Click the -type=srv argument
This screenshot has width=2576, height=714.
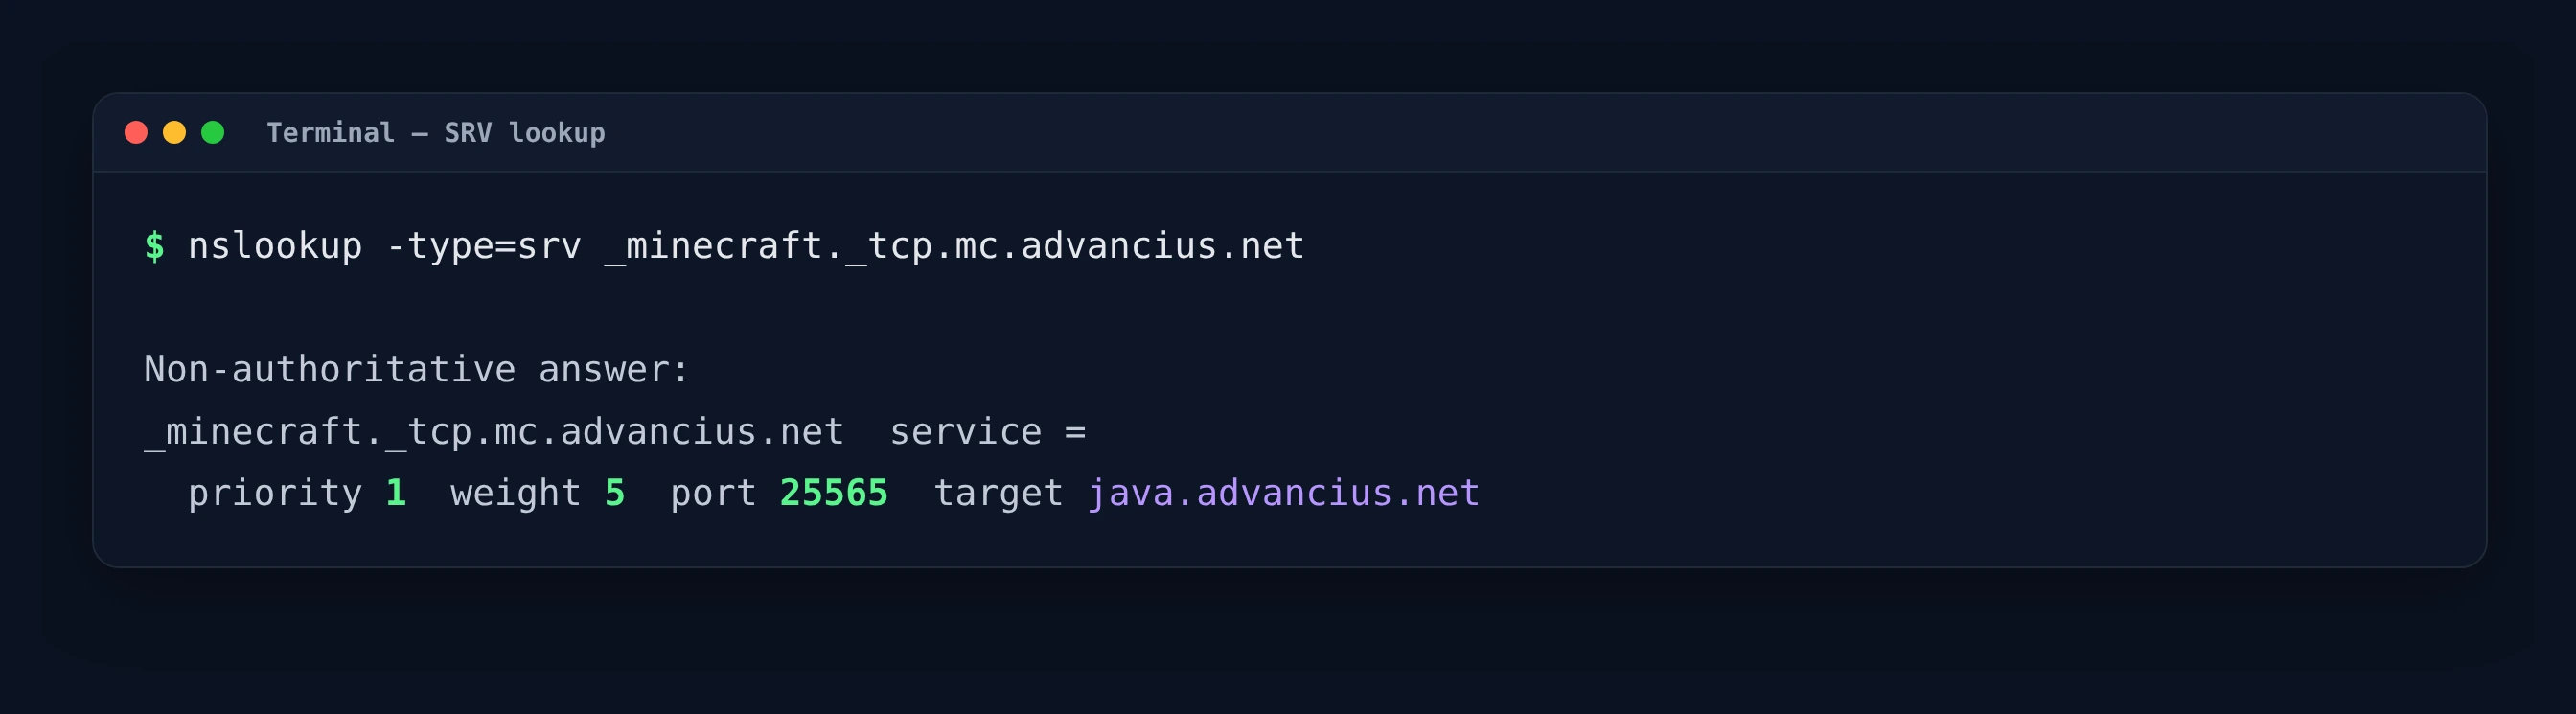click(x=484, y=246)
